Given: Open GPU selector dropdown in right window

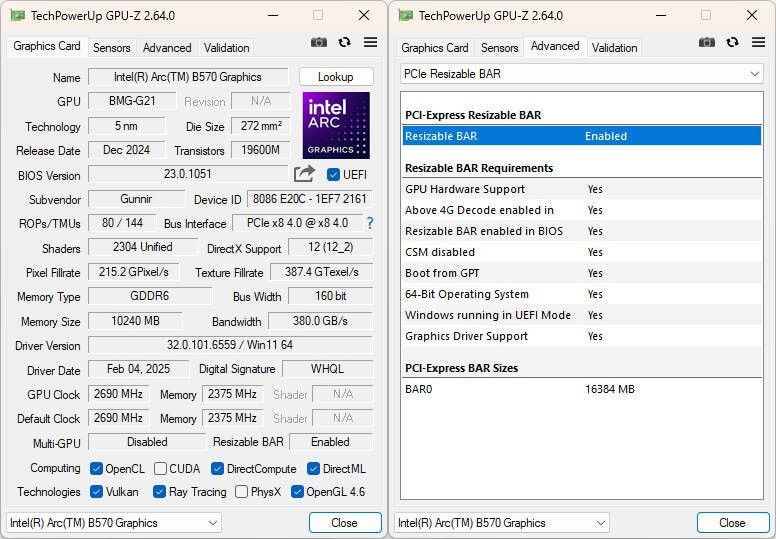Looking at the screenshot, I should (502, 523).
